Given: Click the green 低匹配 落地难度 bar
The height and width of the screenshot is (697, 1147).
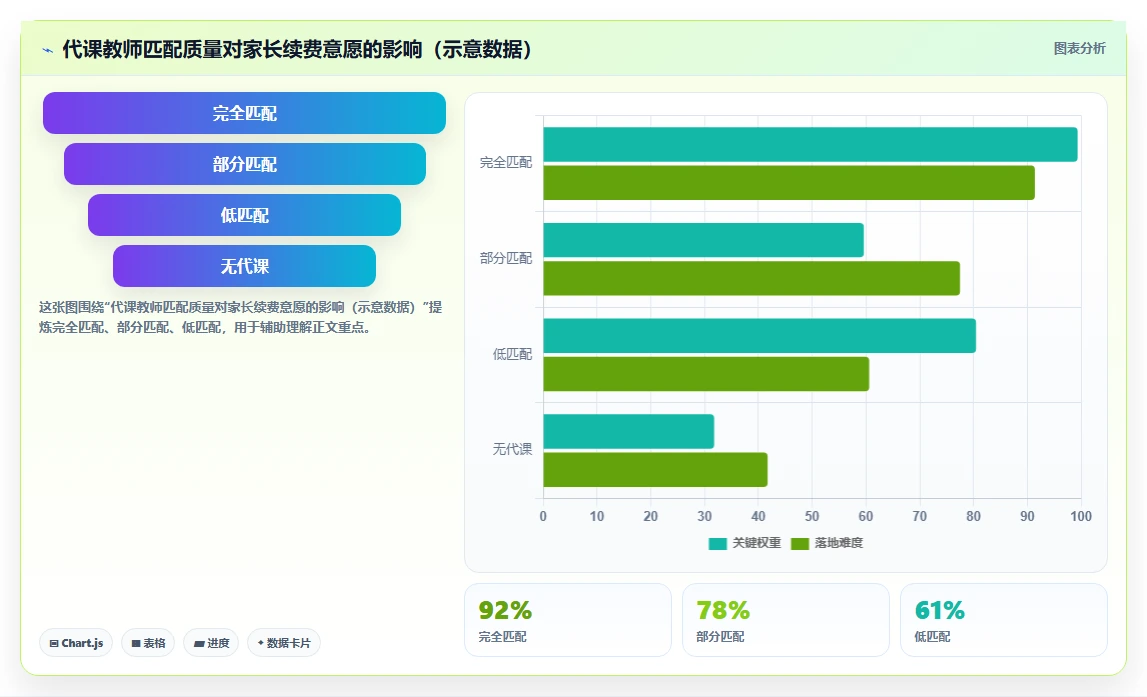Looking at the screenshot, I should [706, 374].
